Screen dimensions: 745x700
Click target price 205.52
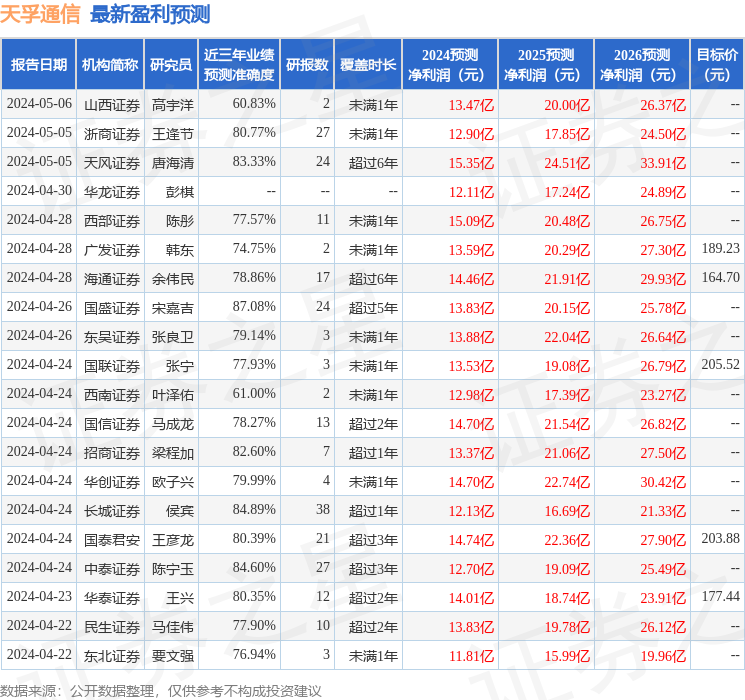[x=721, y=364]
